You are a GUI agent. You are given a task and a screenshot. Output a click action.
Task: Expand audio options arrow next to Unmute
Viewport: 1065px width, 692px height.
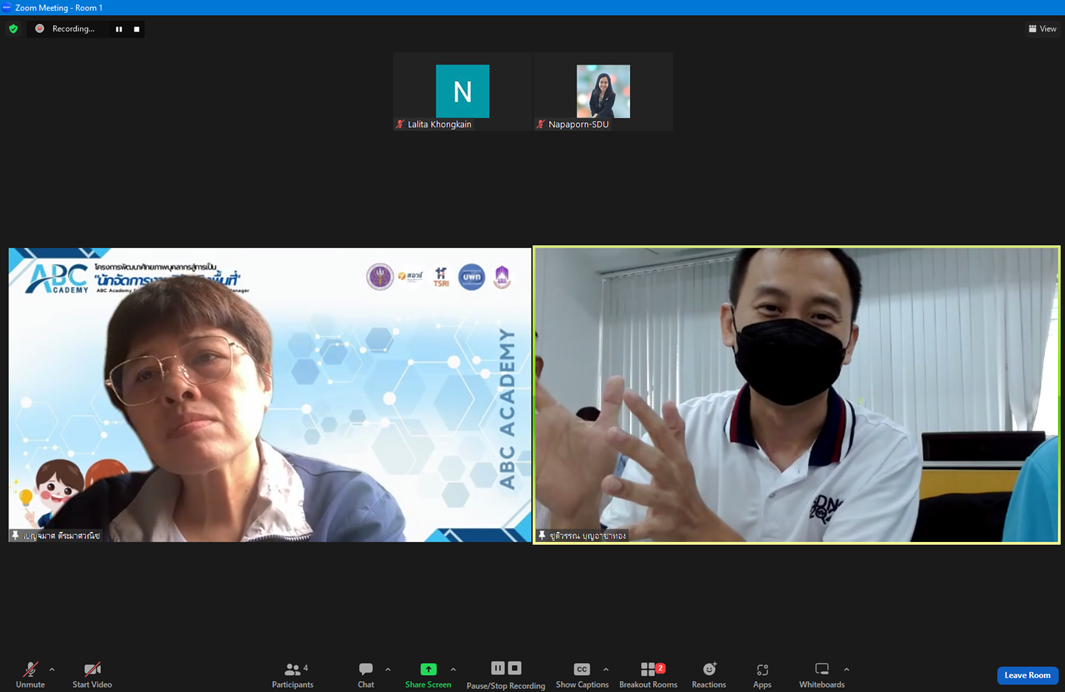pos(52,670)
